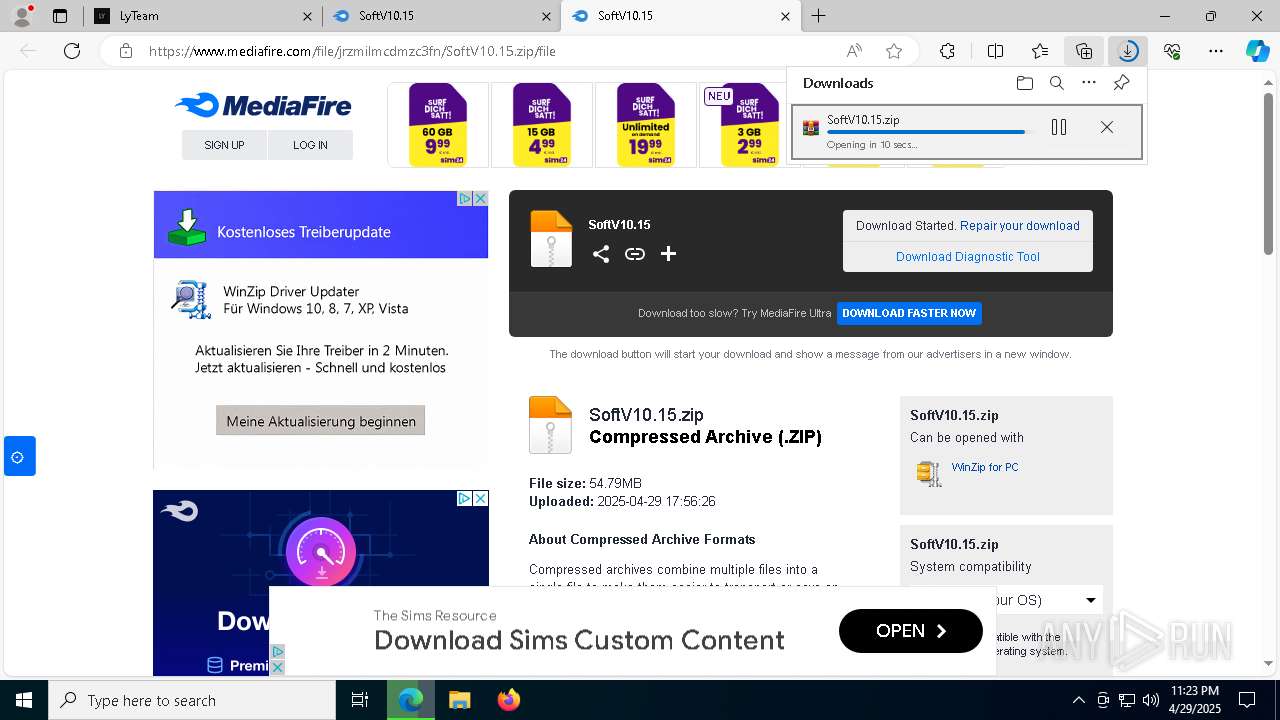Open the Windows Start menu
Screen dimensions: 1280x720
pyautogui.click(x=24, y=700)
